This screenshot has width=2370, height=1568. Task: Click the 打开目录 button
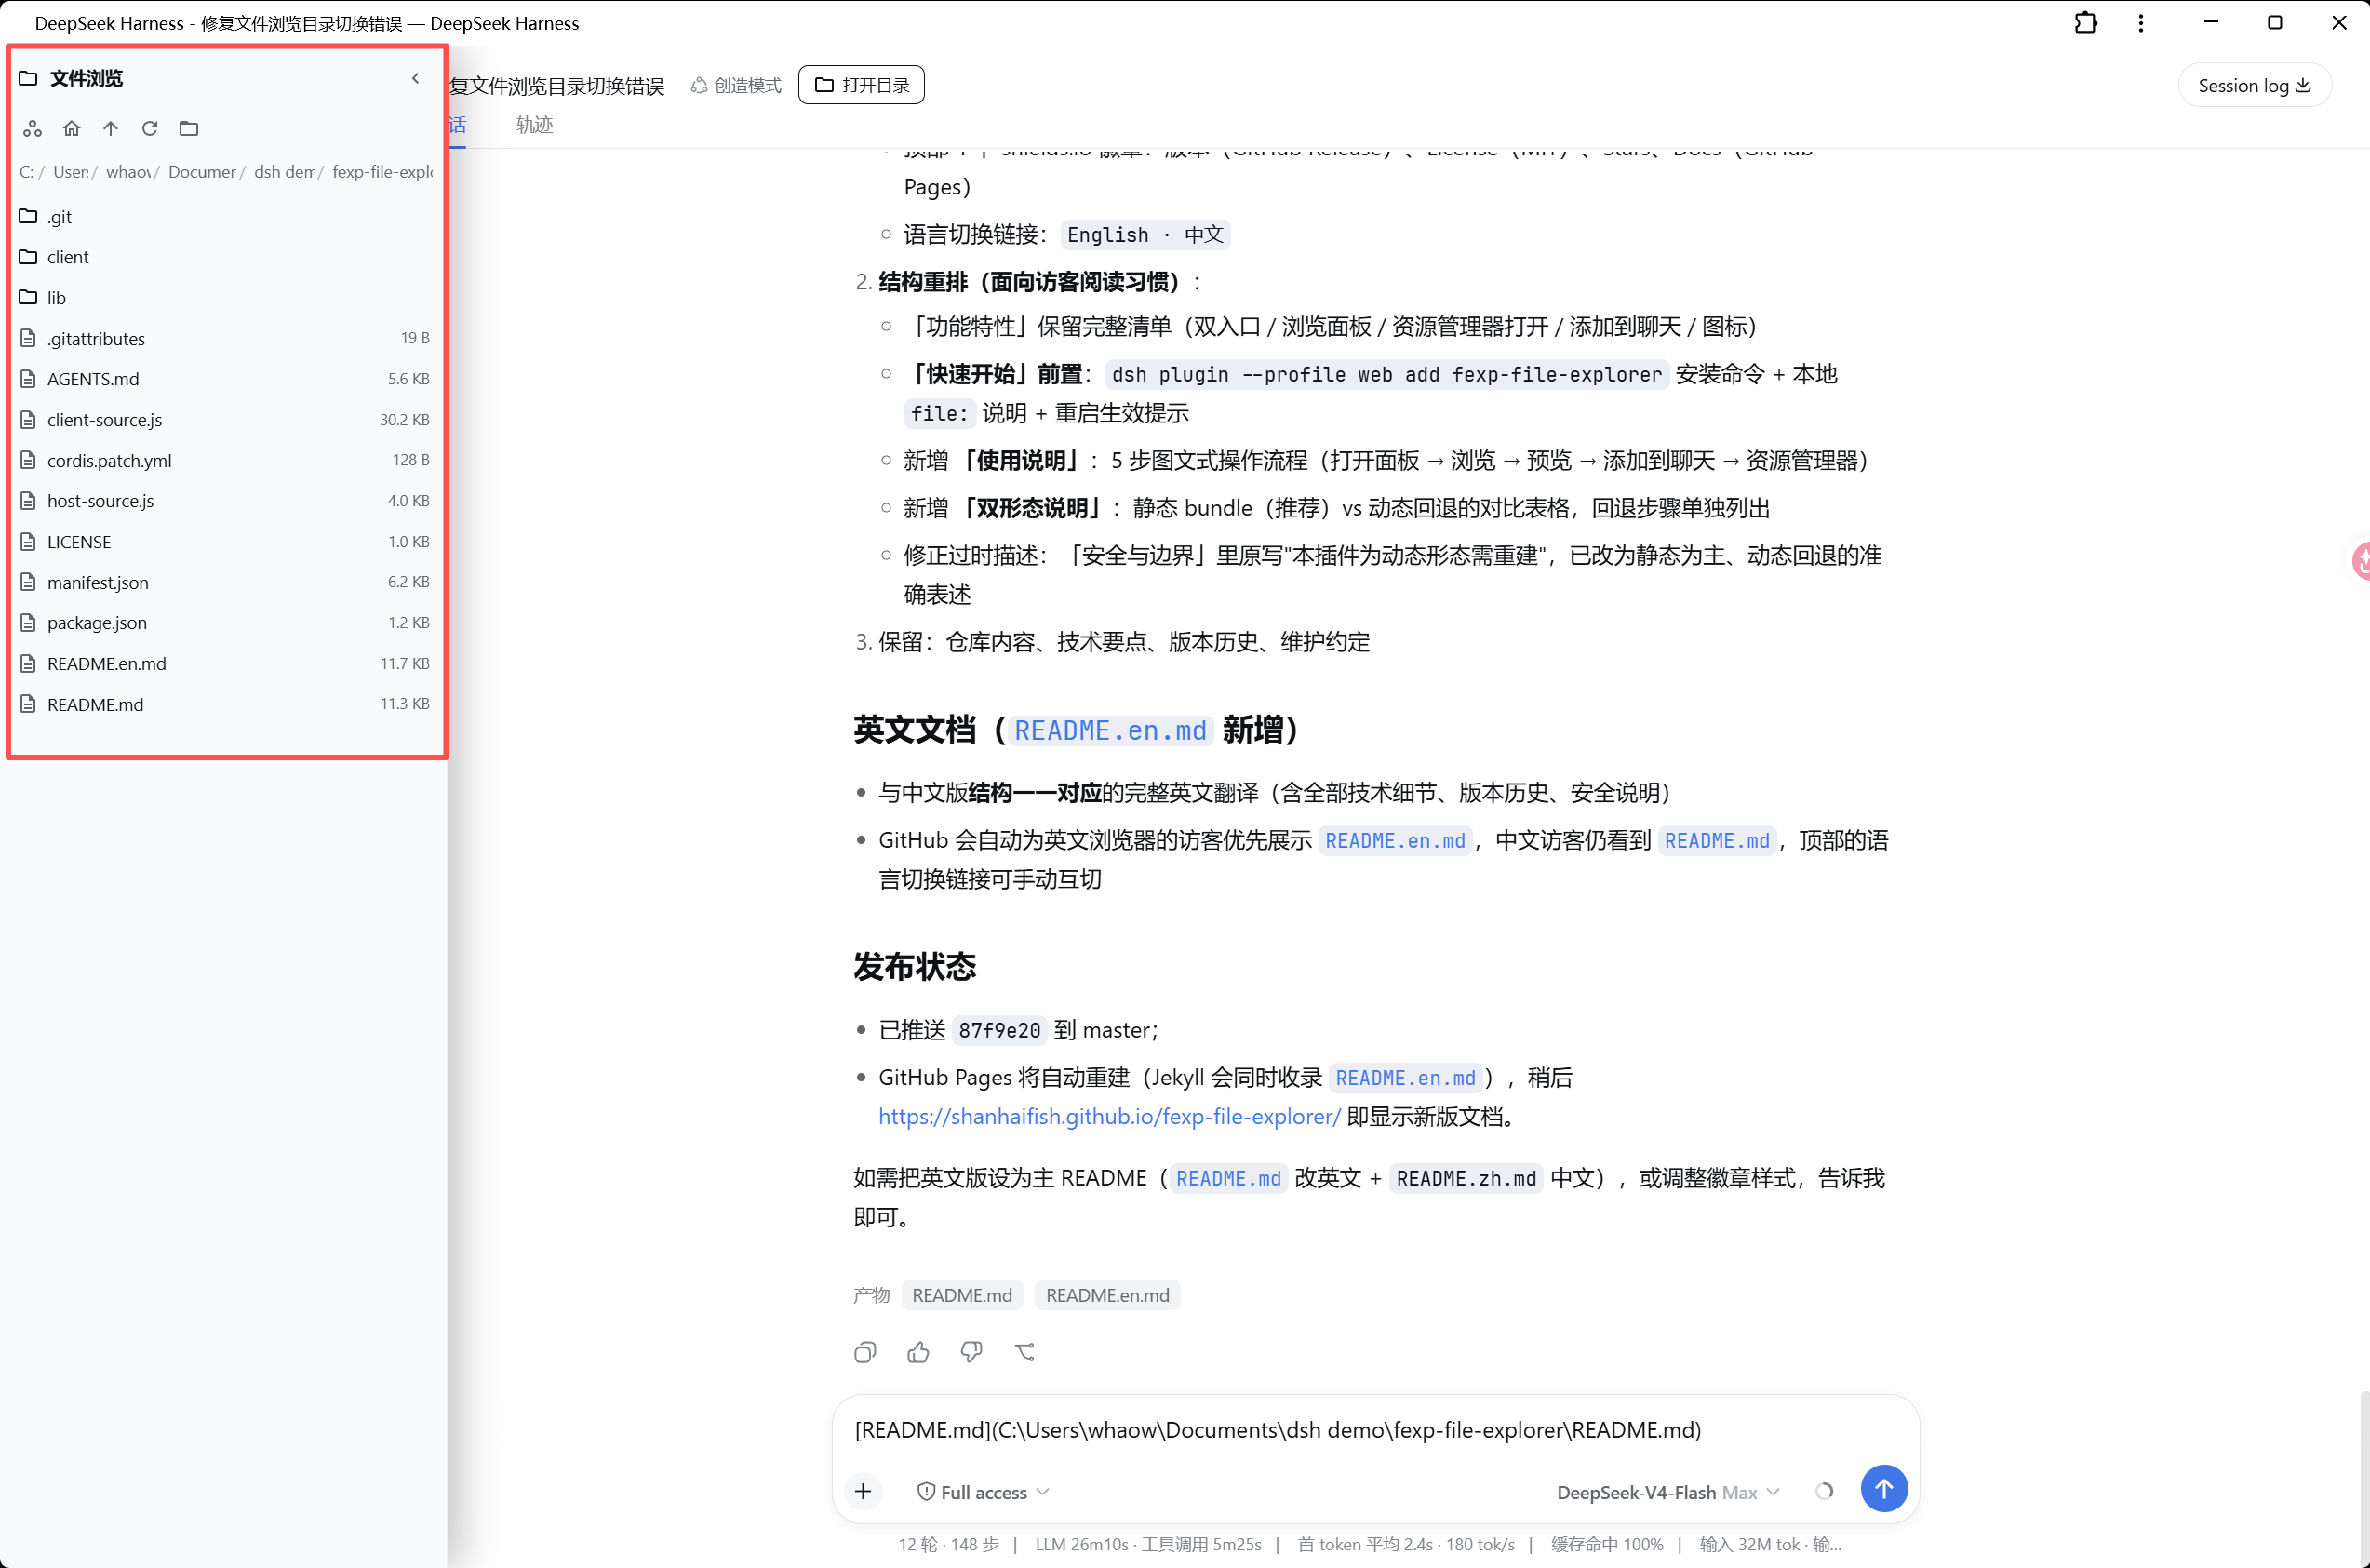(x=861, y=85)
